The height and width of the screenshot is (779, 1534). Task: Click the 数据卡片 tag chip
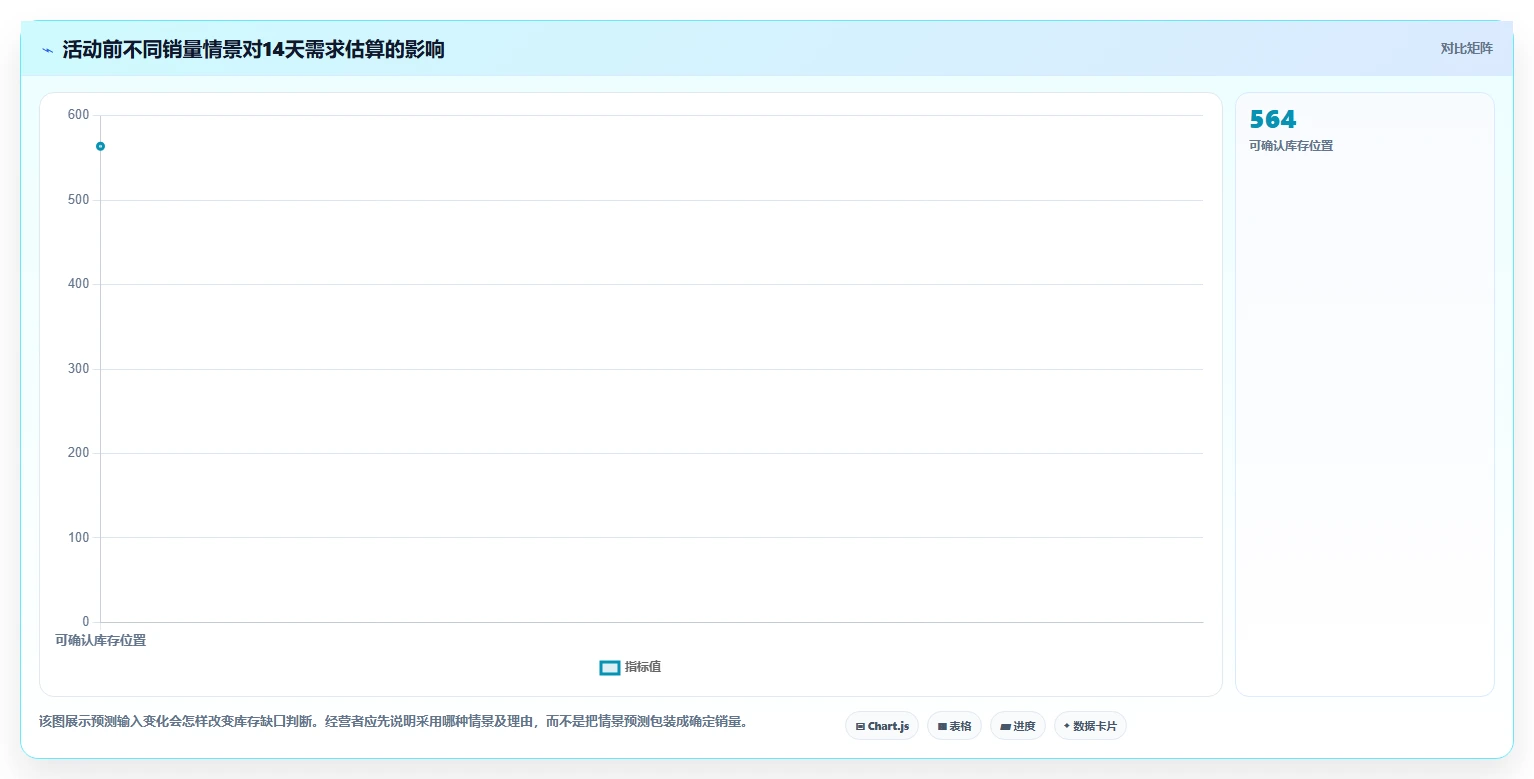click(1090, 726)
